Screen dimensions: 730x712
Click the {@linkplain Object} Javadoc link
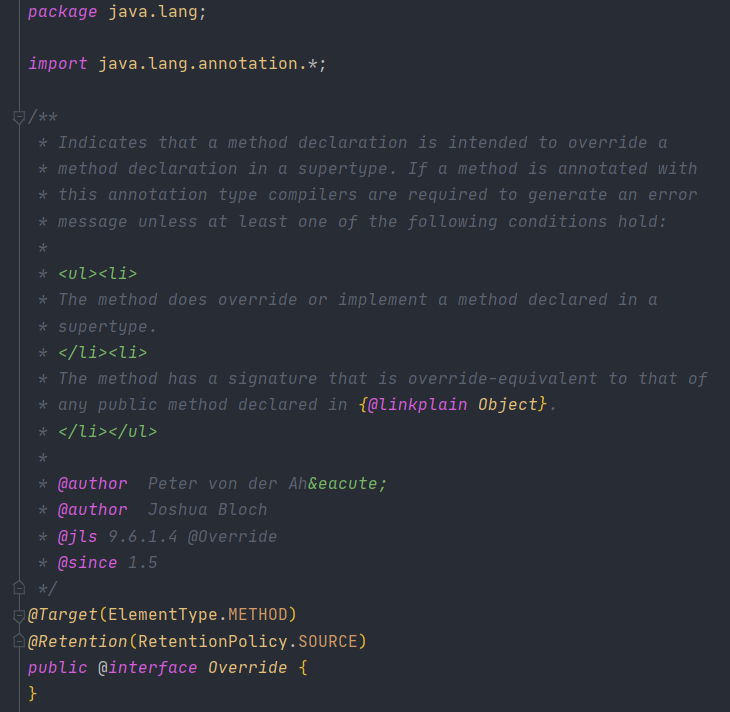pyautogui.click(x=453, y=405)
